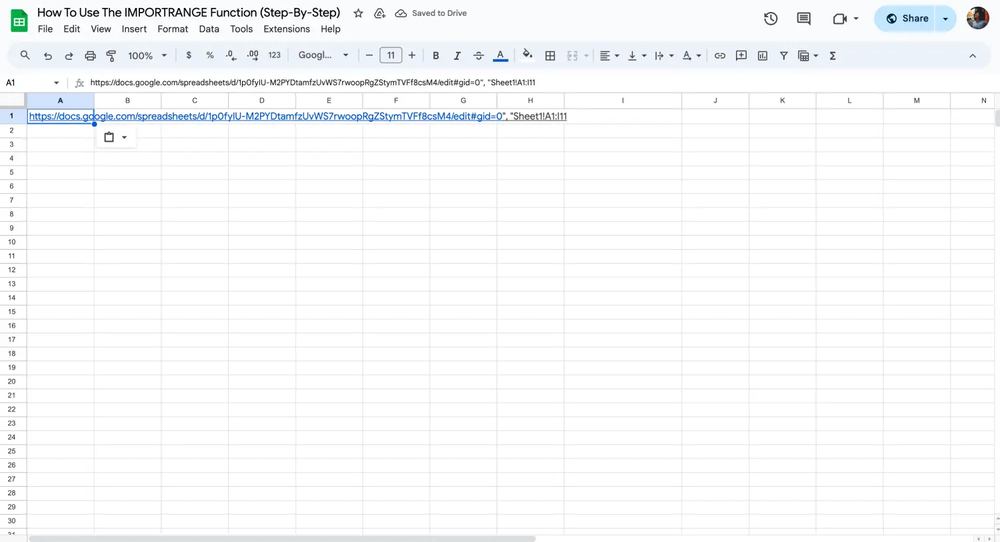Image resolution: width=1000 pixels, height=542 pixels.
Task: Click the print icon in toolbar
Action: (90, 56)
